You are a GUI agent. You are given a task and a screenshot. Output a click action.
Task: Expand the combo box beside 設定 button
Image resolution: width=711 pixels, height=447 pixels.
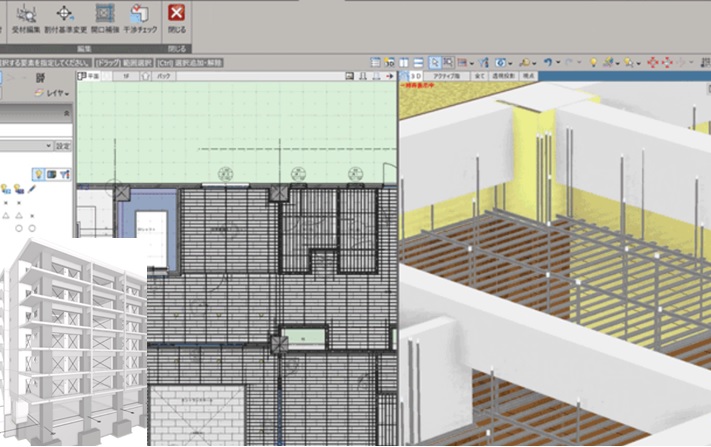point(49,146)
